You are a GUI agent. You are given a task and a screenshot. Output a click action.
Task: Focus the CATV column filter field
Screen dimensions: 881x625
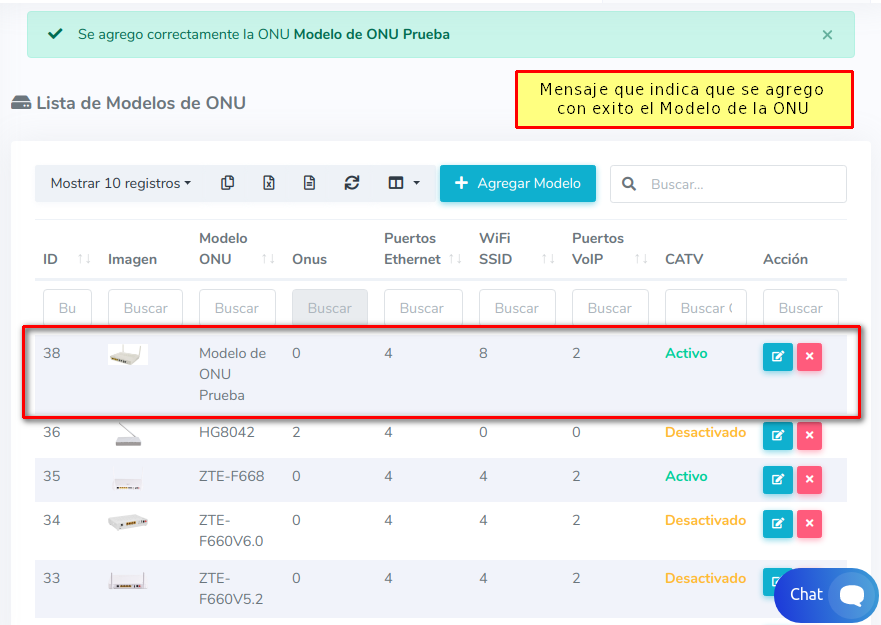(x=706, y=308)
